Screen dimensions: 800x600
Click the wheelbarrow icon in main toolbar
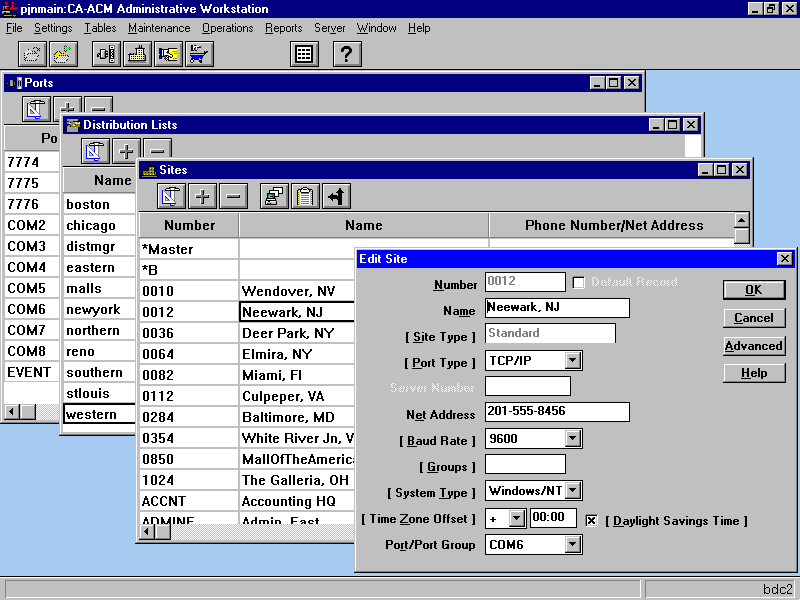point(200,54)
